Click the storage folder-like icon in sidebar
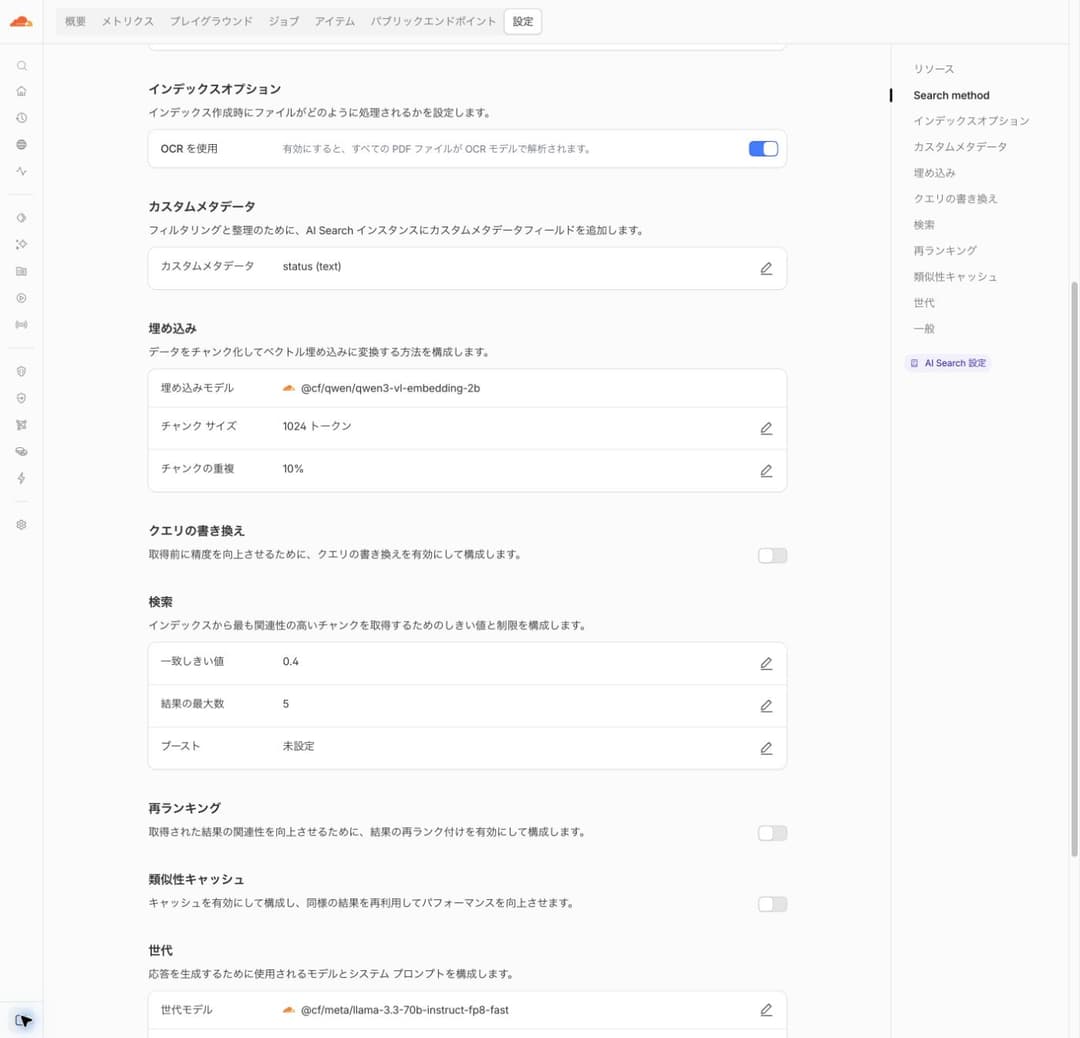1080x1038 pixels. (21, 271)
